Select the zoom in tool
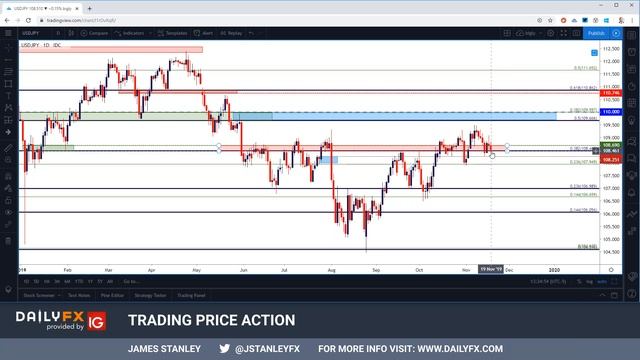 pos(8,160)
